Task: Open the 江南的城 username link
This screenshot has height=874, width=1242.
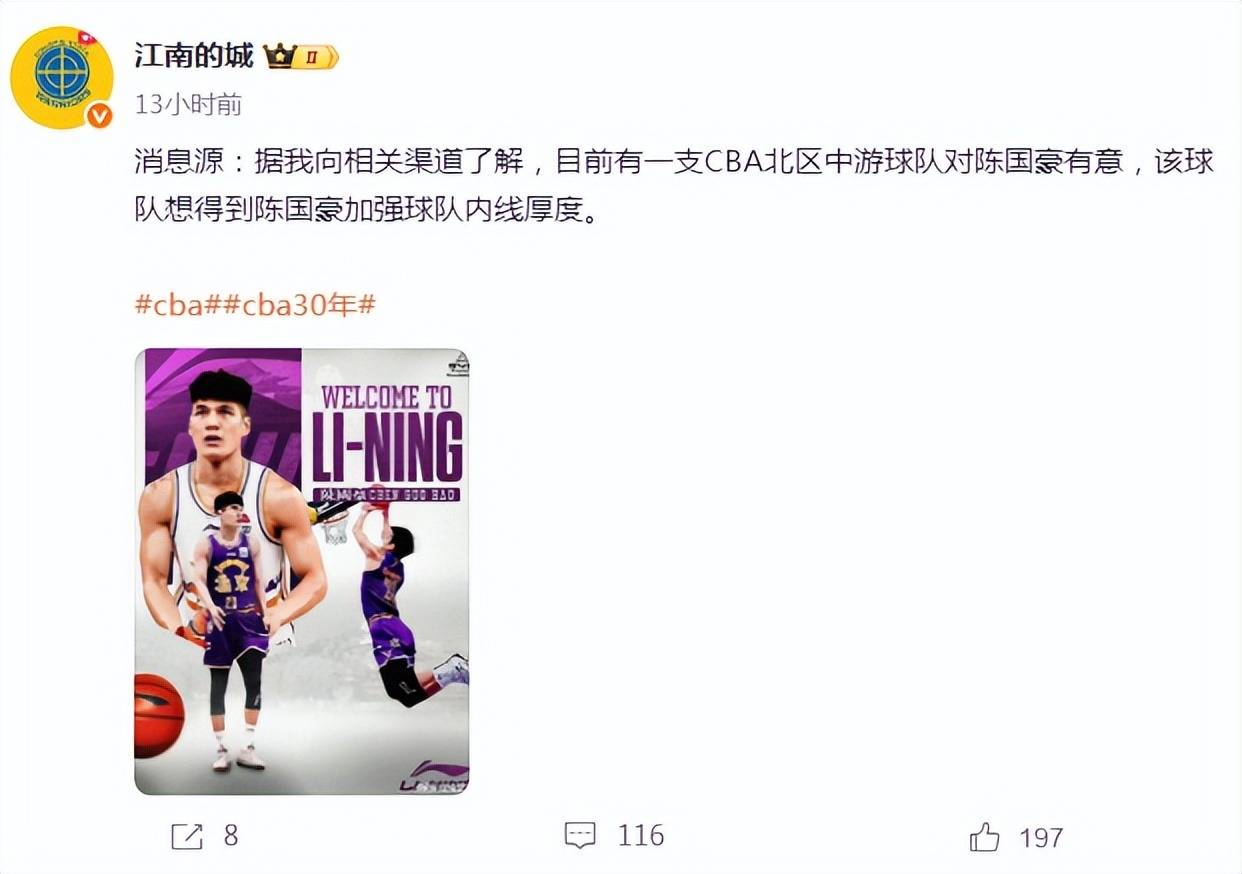Action: [194, 56]
